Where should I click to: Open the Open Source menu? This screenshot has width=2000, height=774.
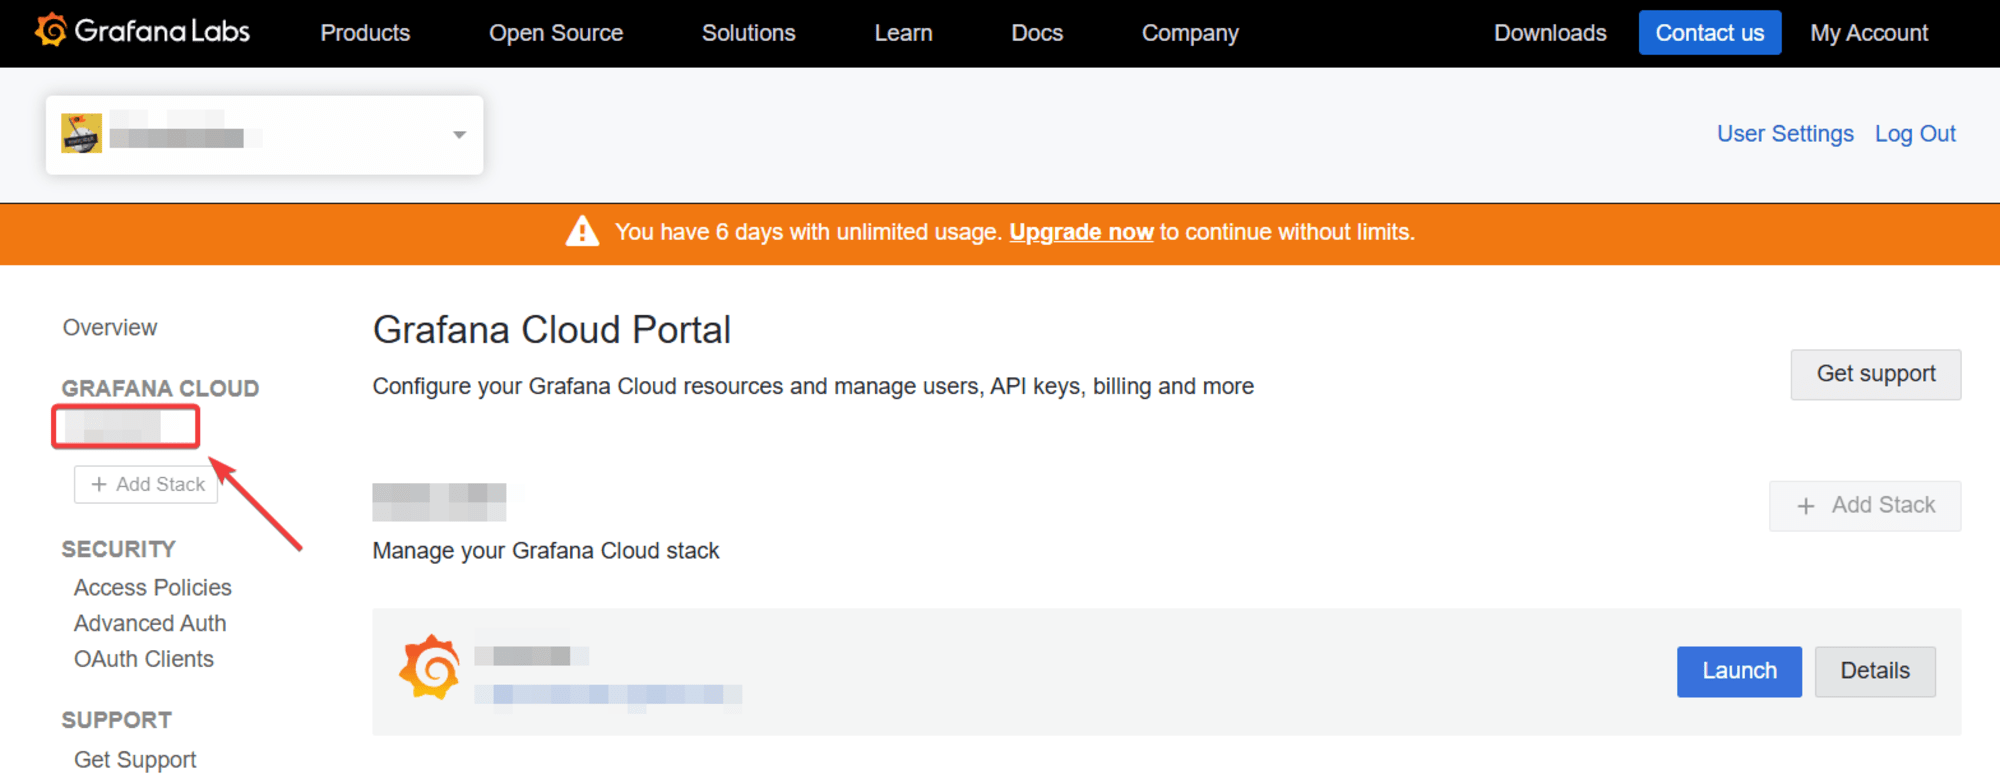pos(556,33)
